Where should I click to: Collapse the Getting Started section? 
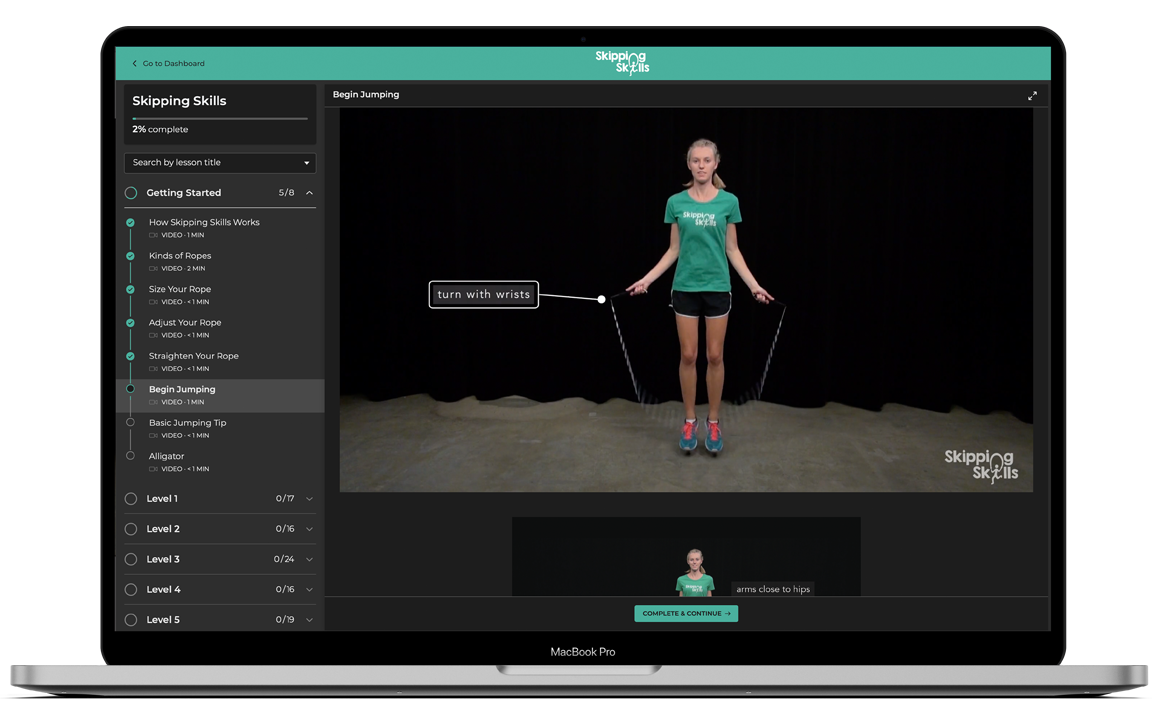(309, 192)
